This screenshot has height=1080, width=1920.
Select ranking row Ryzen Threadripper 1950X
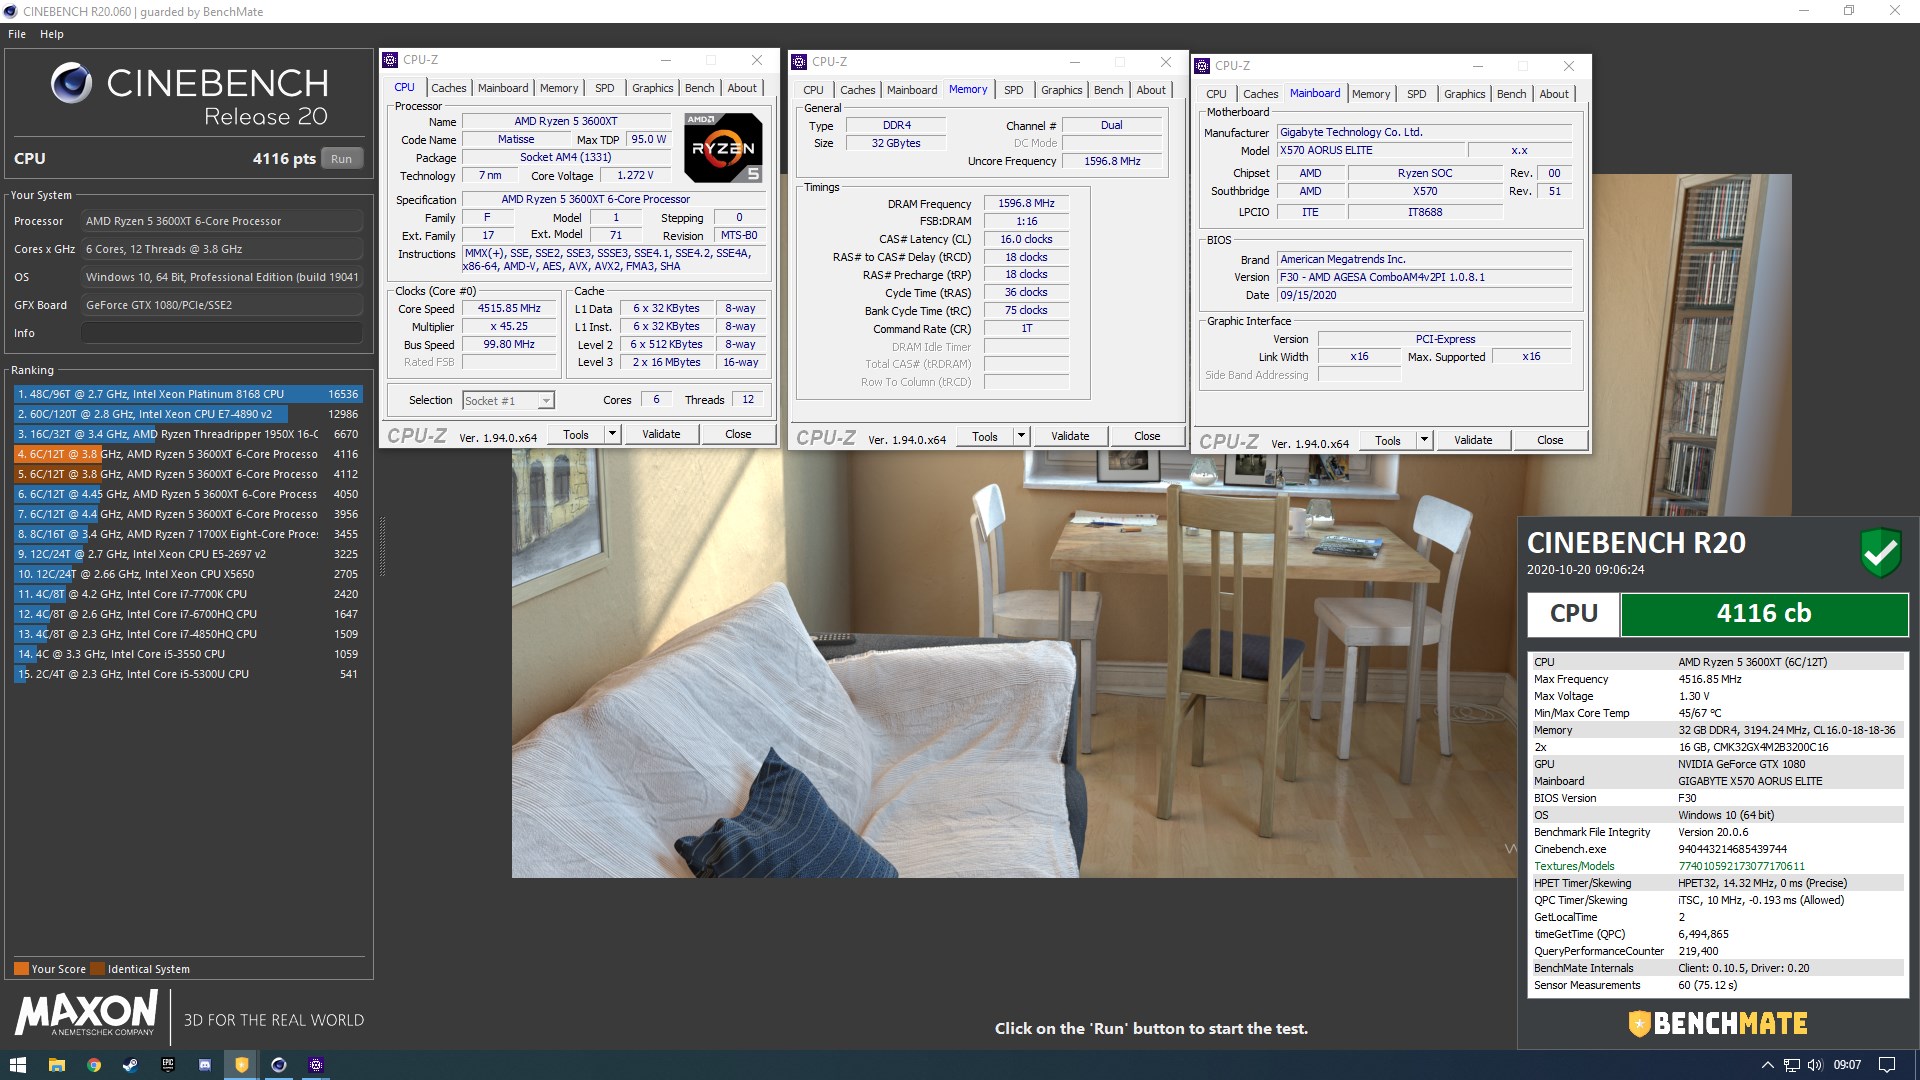tap(187, 434)
